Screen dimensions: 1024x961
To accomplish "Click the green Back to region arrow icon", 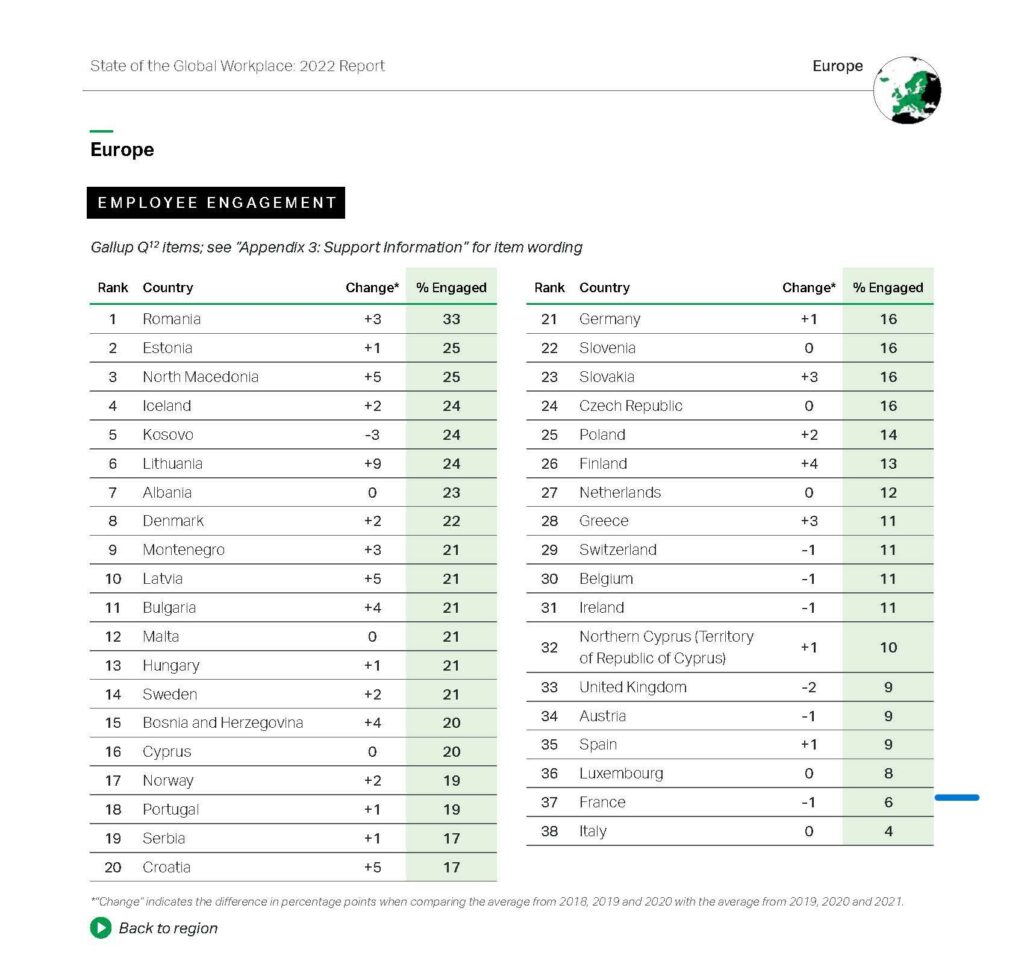I will 101,928.
